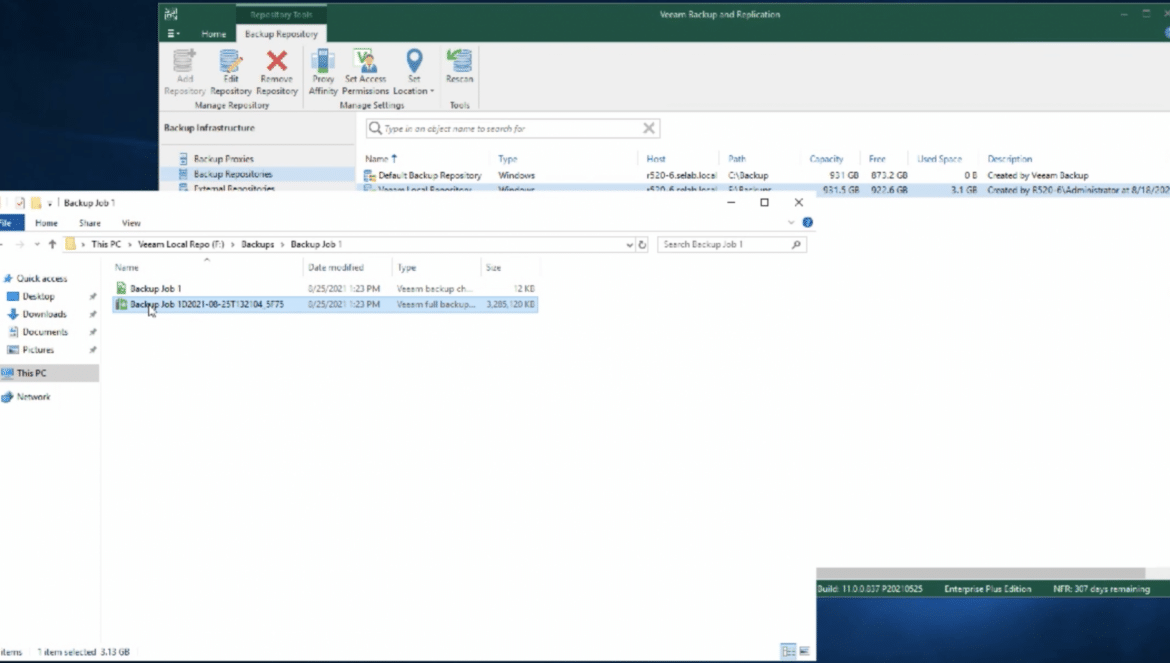
Task: Open Explorer Share ribbon tab
Action: tap(90, 223)
